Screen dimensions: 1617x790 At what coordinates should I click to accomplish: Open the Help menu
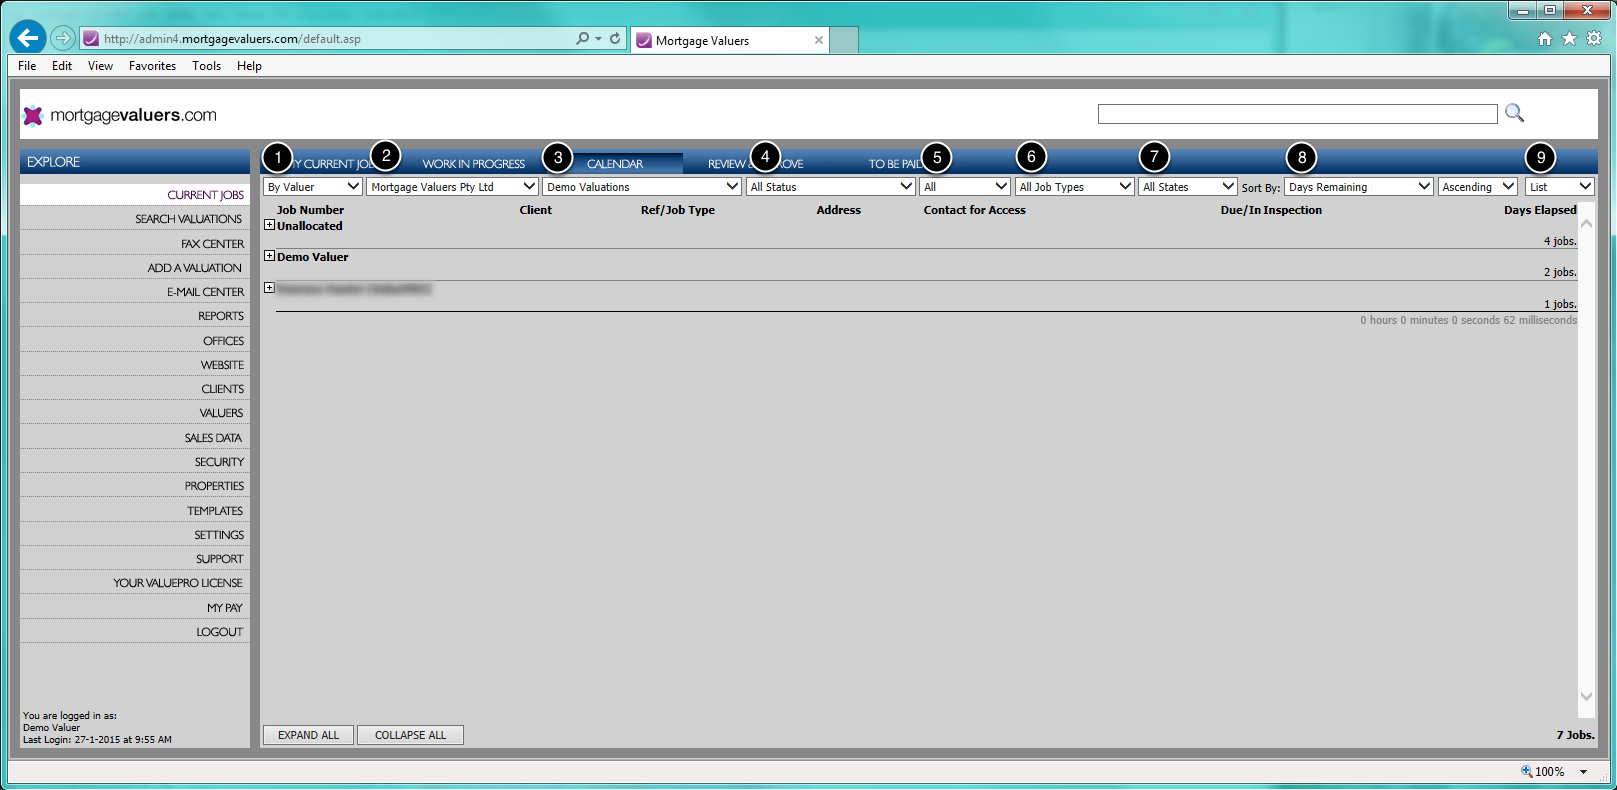(249, 66)
